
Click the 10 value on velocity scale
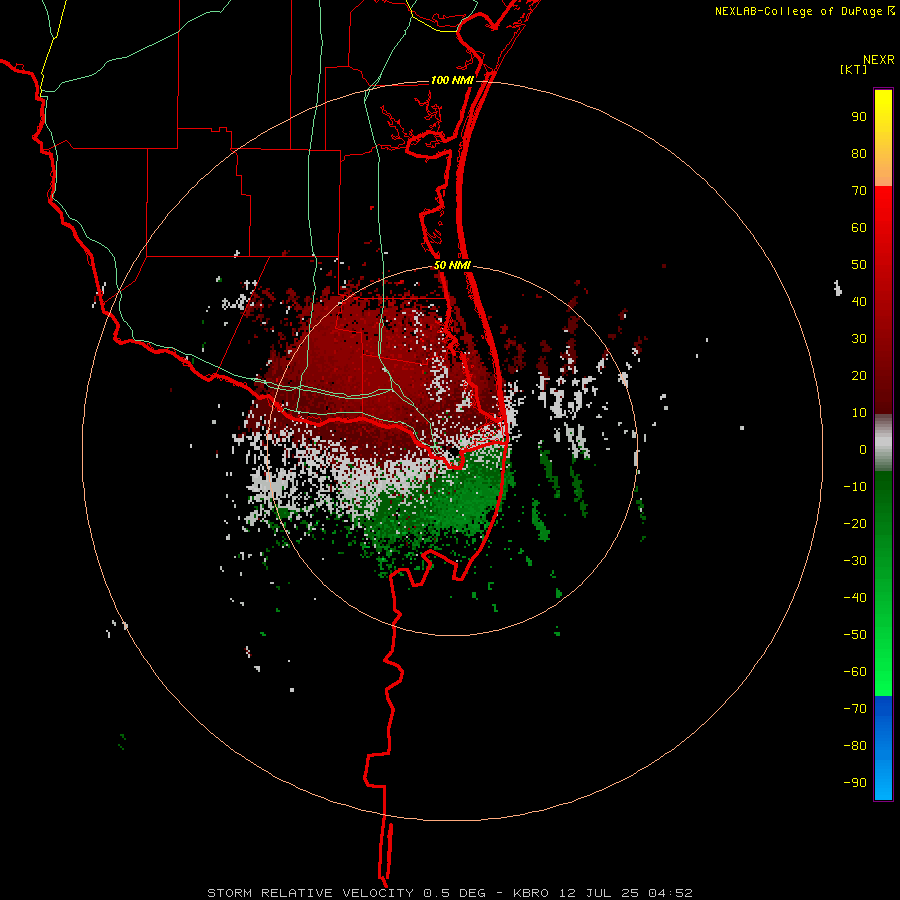coord(859,413)
